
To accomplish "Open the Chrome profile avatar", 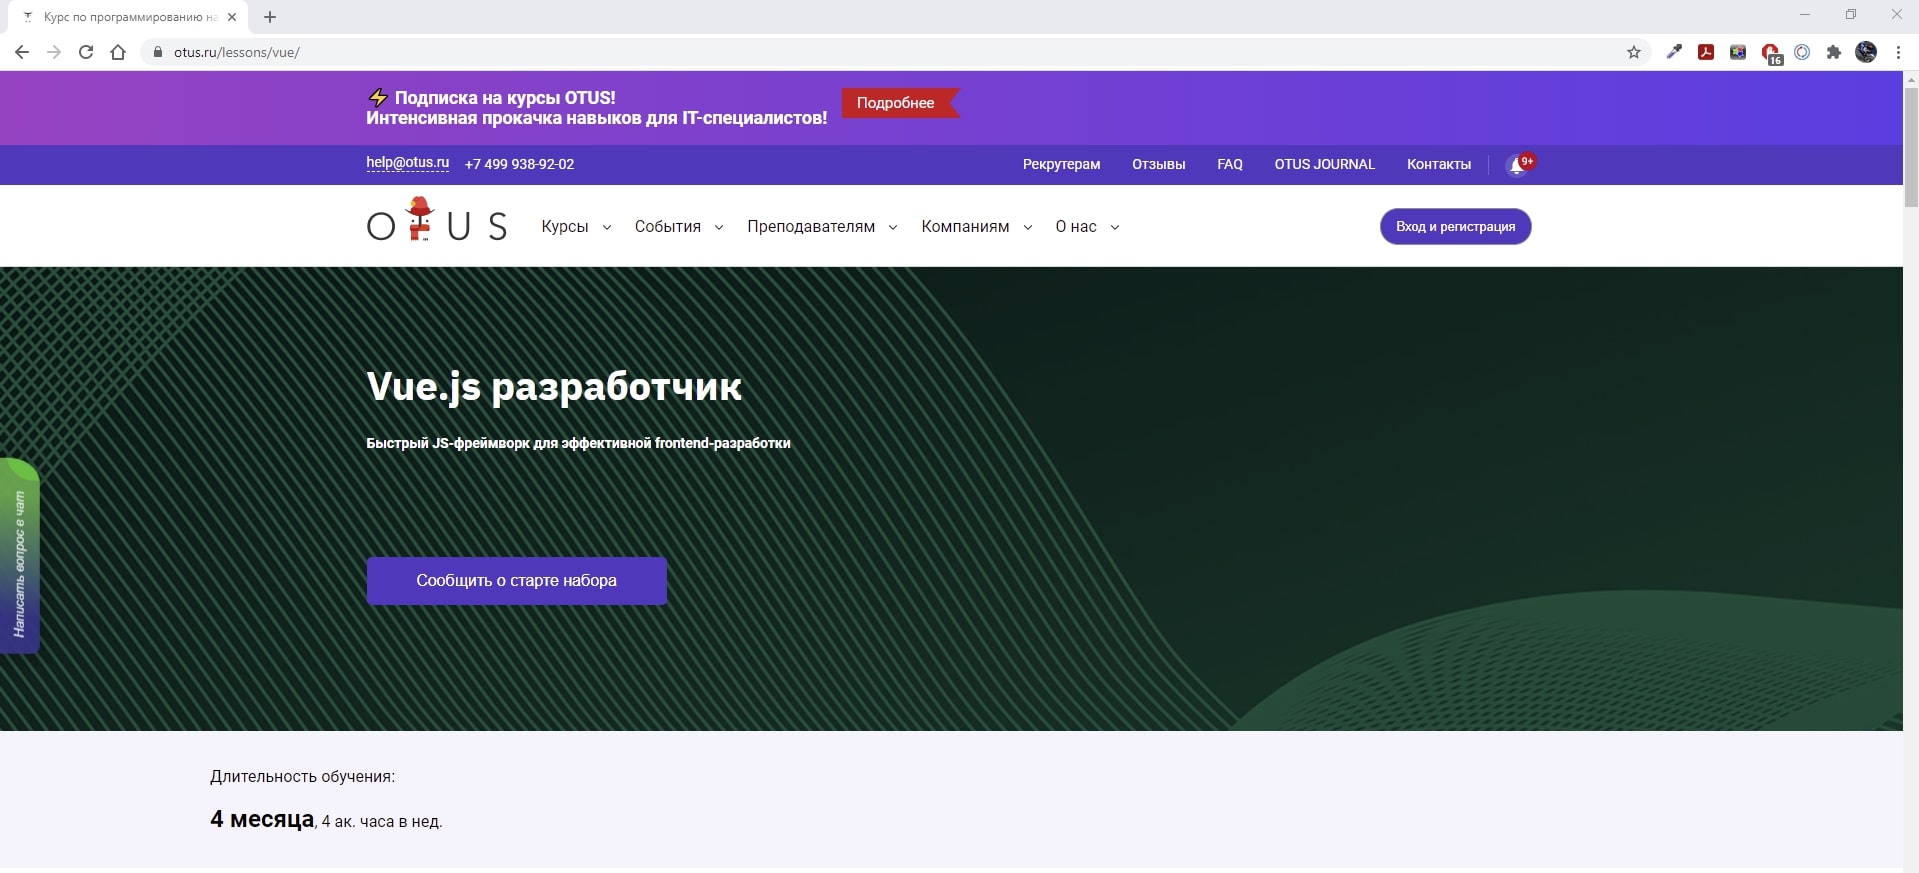I will click(1866, 52).
